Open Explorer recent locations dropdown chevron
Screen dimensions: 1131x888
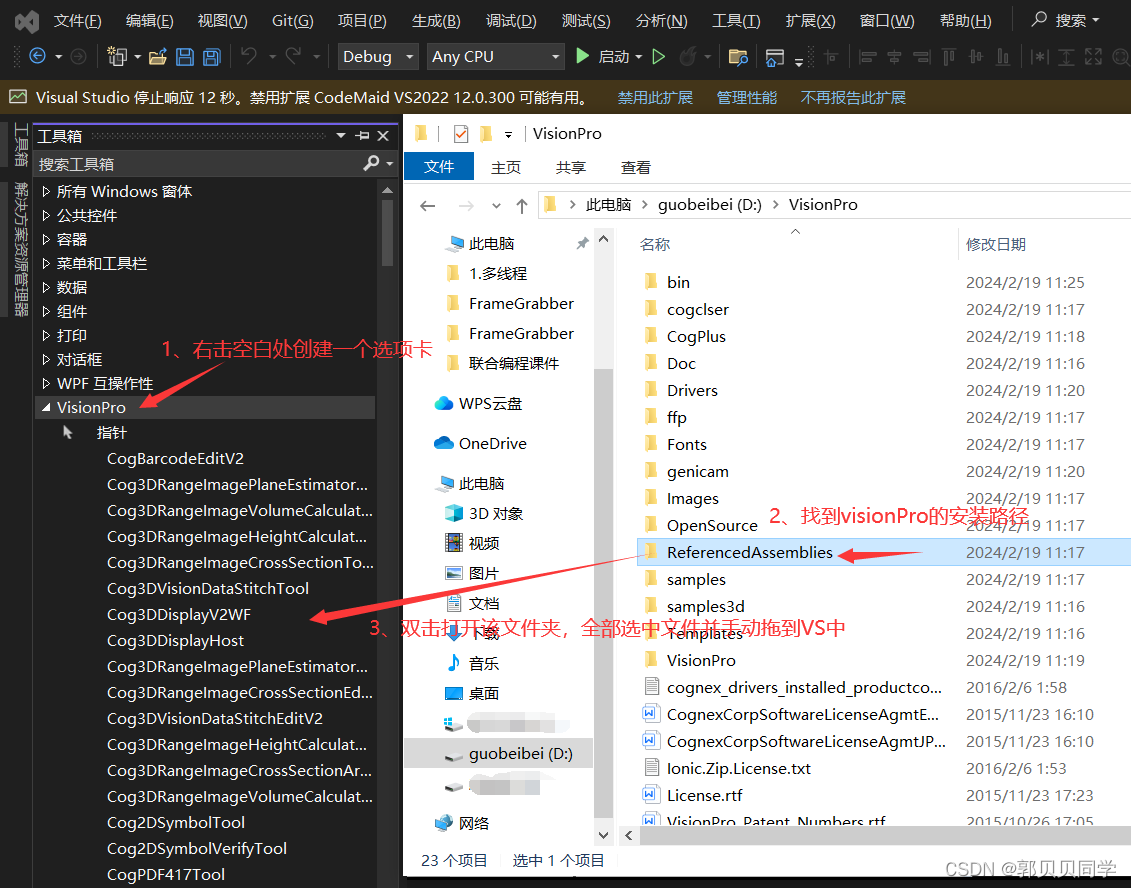[x=496, y=206]
